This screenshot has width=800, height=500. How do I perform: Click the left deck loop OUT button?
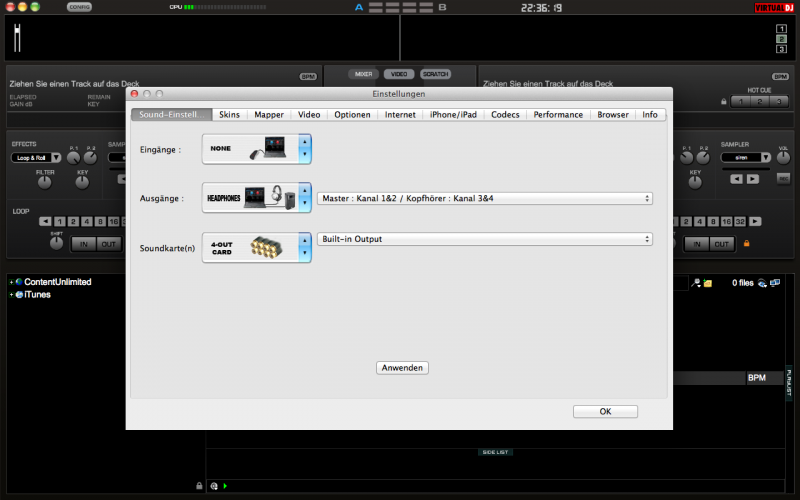[x=107, y=244]
